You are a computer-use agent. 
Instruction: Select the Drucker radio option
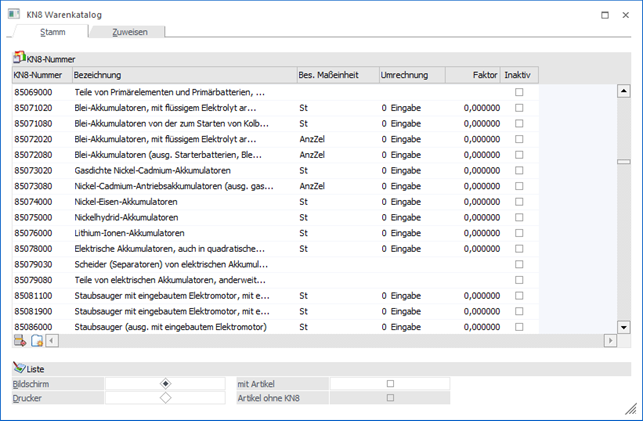165,398
